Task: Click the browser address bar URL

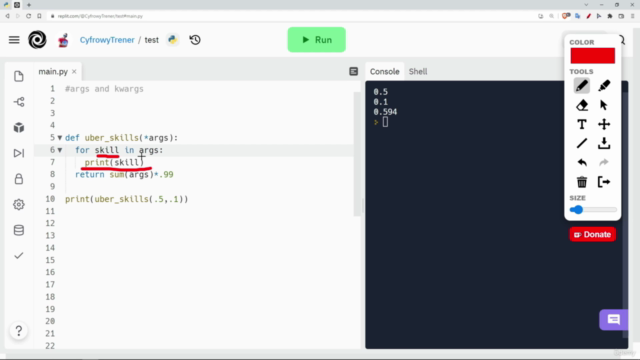Action: point(100,16)
